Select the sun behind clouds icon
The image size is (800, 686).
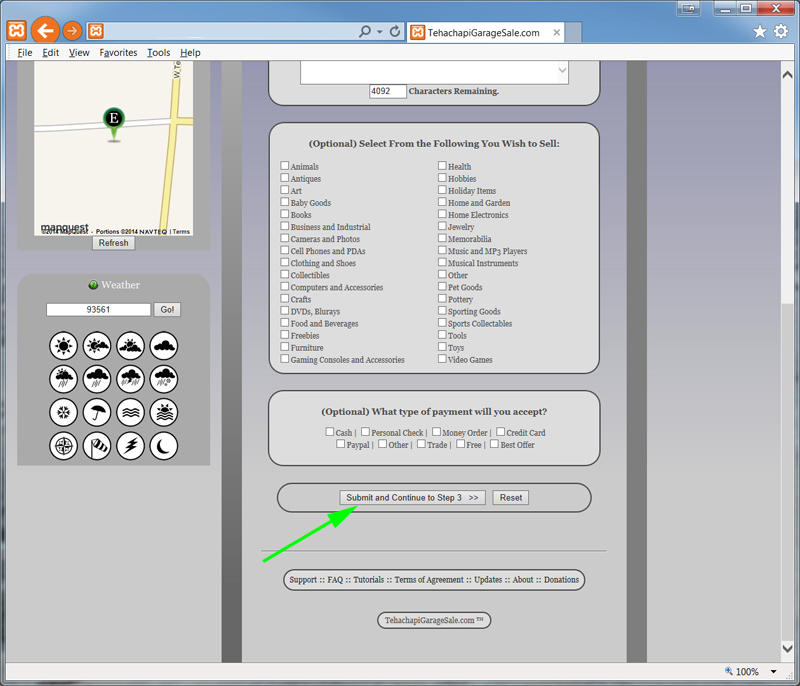coord(131,346)
